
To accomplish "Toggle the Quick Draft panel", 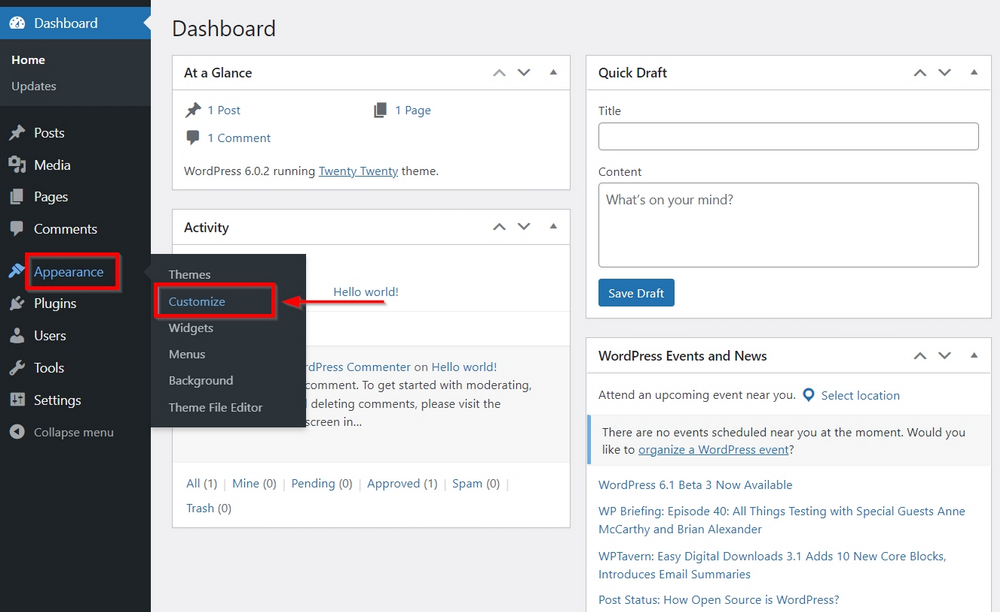I will coord(974,73).
